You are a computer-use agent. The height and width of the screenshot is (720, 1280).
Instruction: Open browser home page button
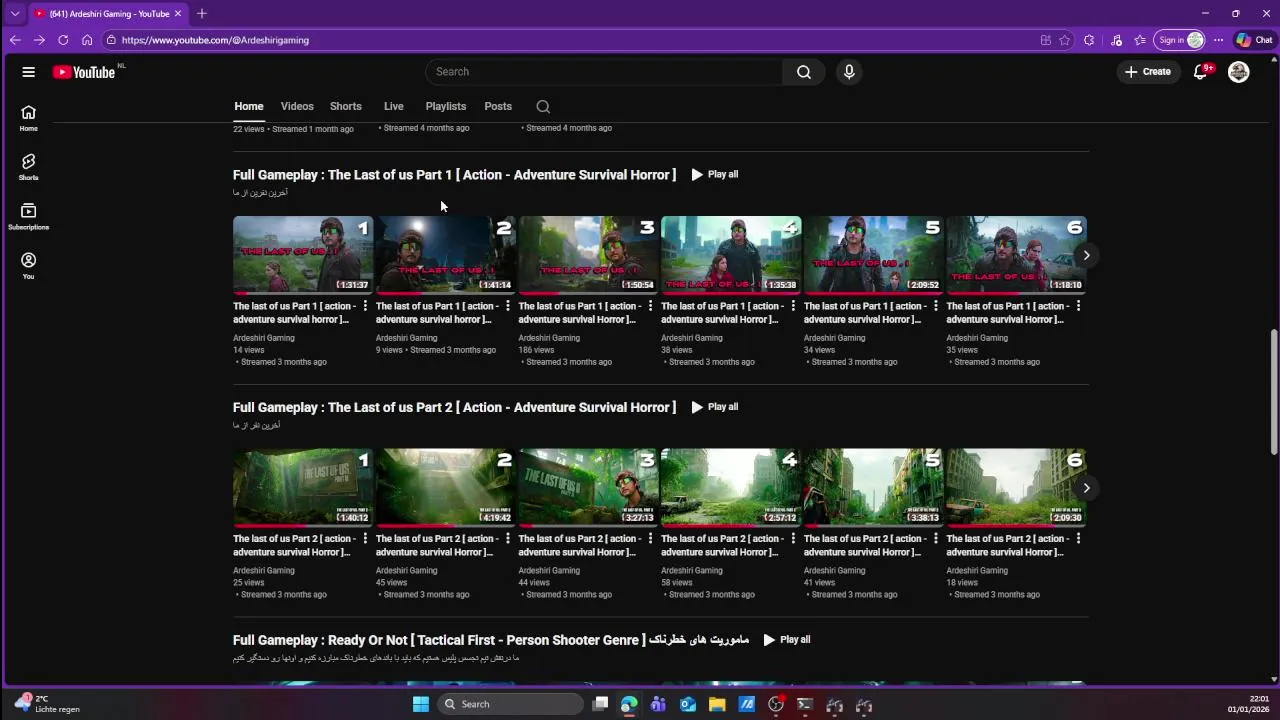point(87,40)
